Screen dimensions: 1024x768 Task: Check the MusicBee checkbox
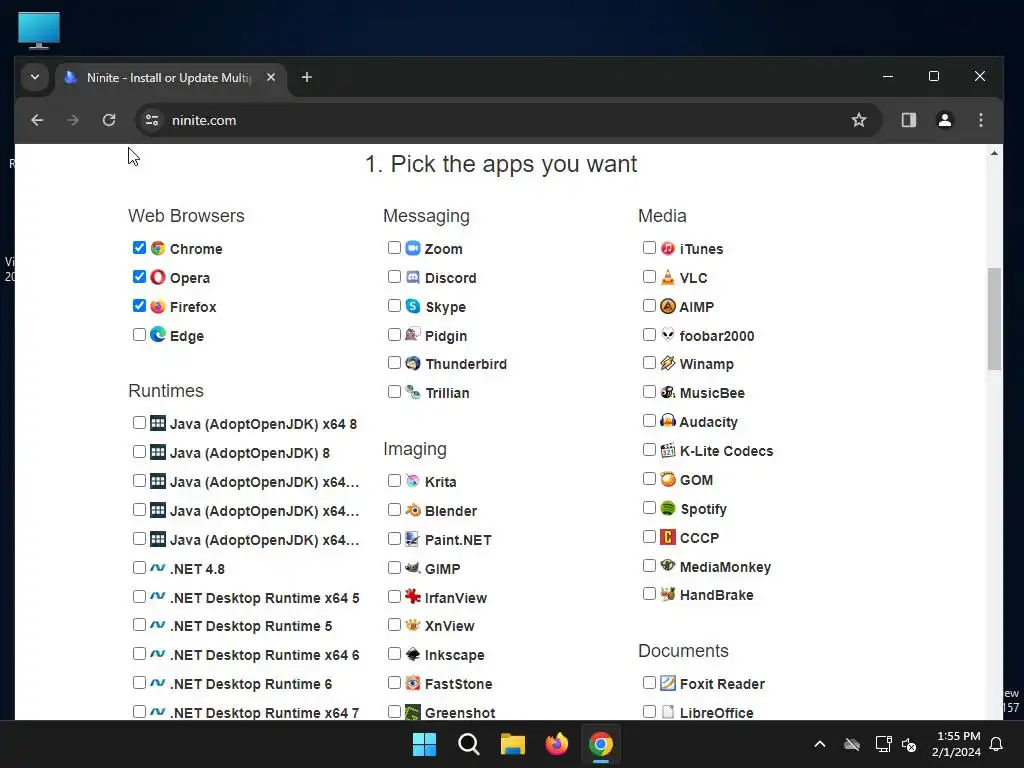pyautogui.click(x=649, y=392)
